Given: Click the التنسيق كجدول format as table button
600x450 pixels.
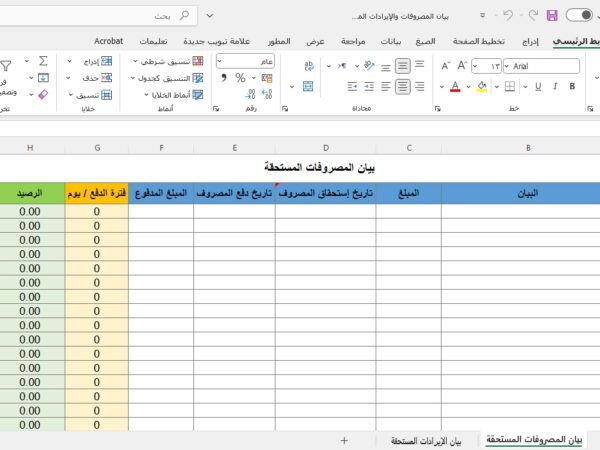Looking at the screenshot, I should 167,78.
